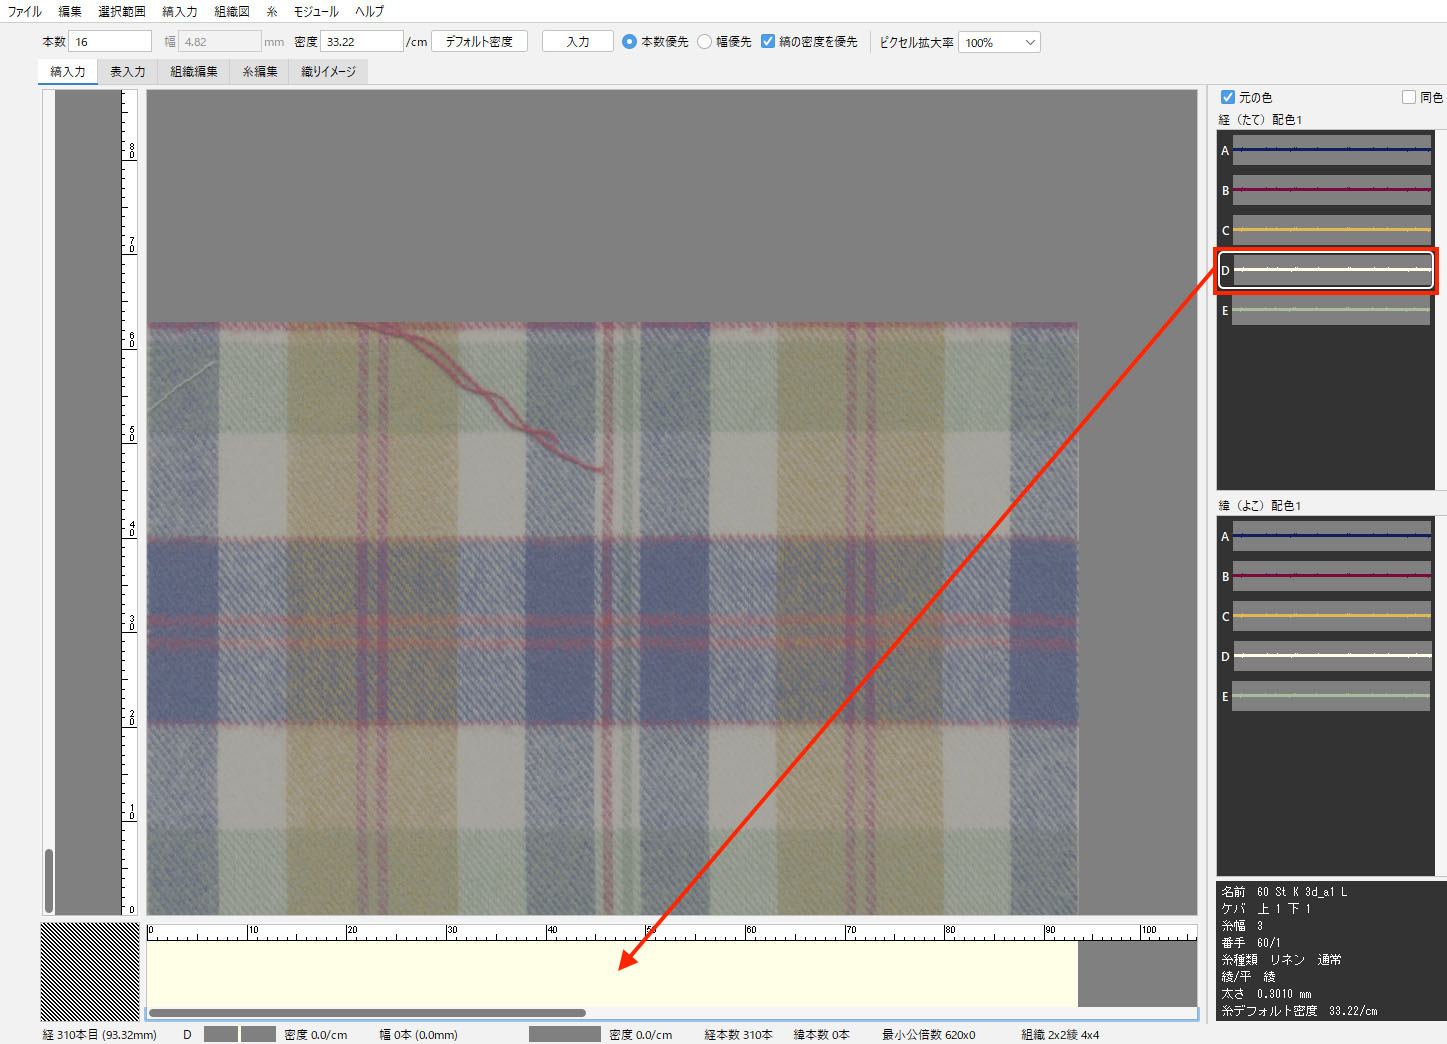Pick the red warp yarn B swatch
The height and width of the screenshot is (1044, 1447).
(1331, 190)
